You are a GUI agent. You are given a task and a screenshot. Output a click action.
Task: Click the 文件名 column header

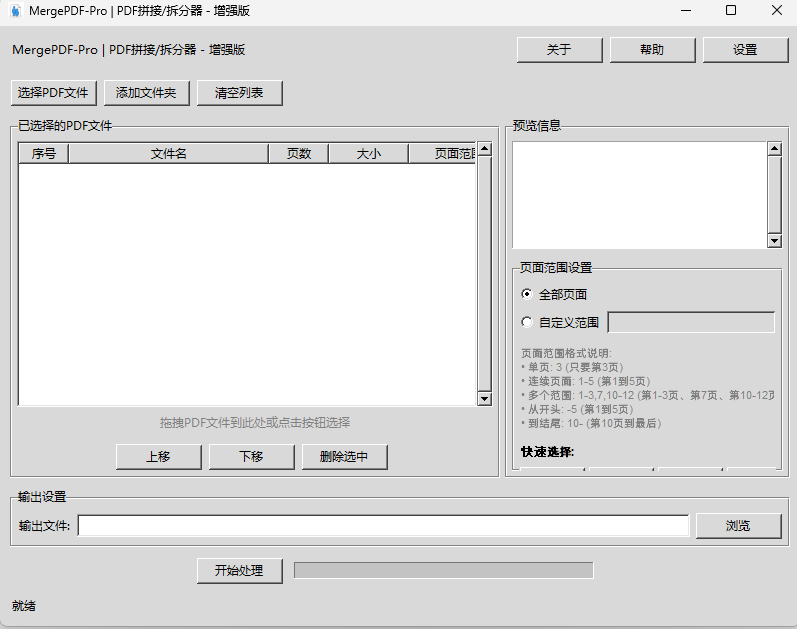coord(168,154)
